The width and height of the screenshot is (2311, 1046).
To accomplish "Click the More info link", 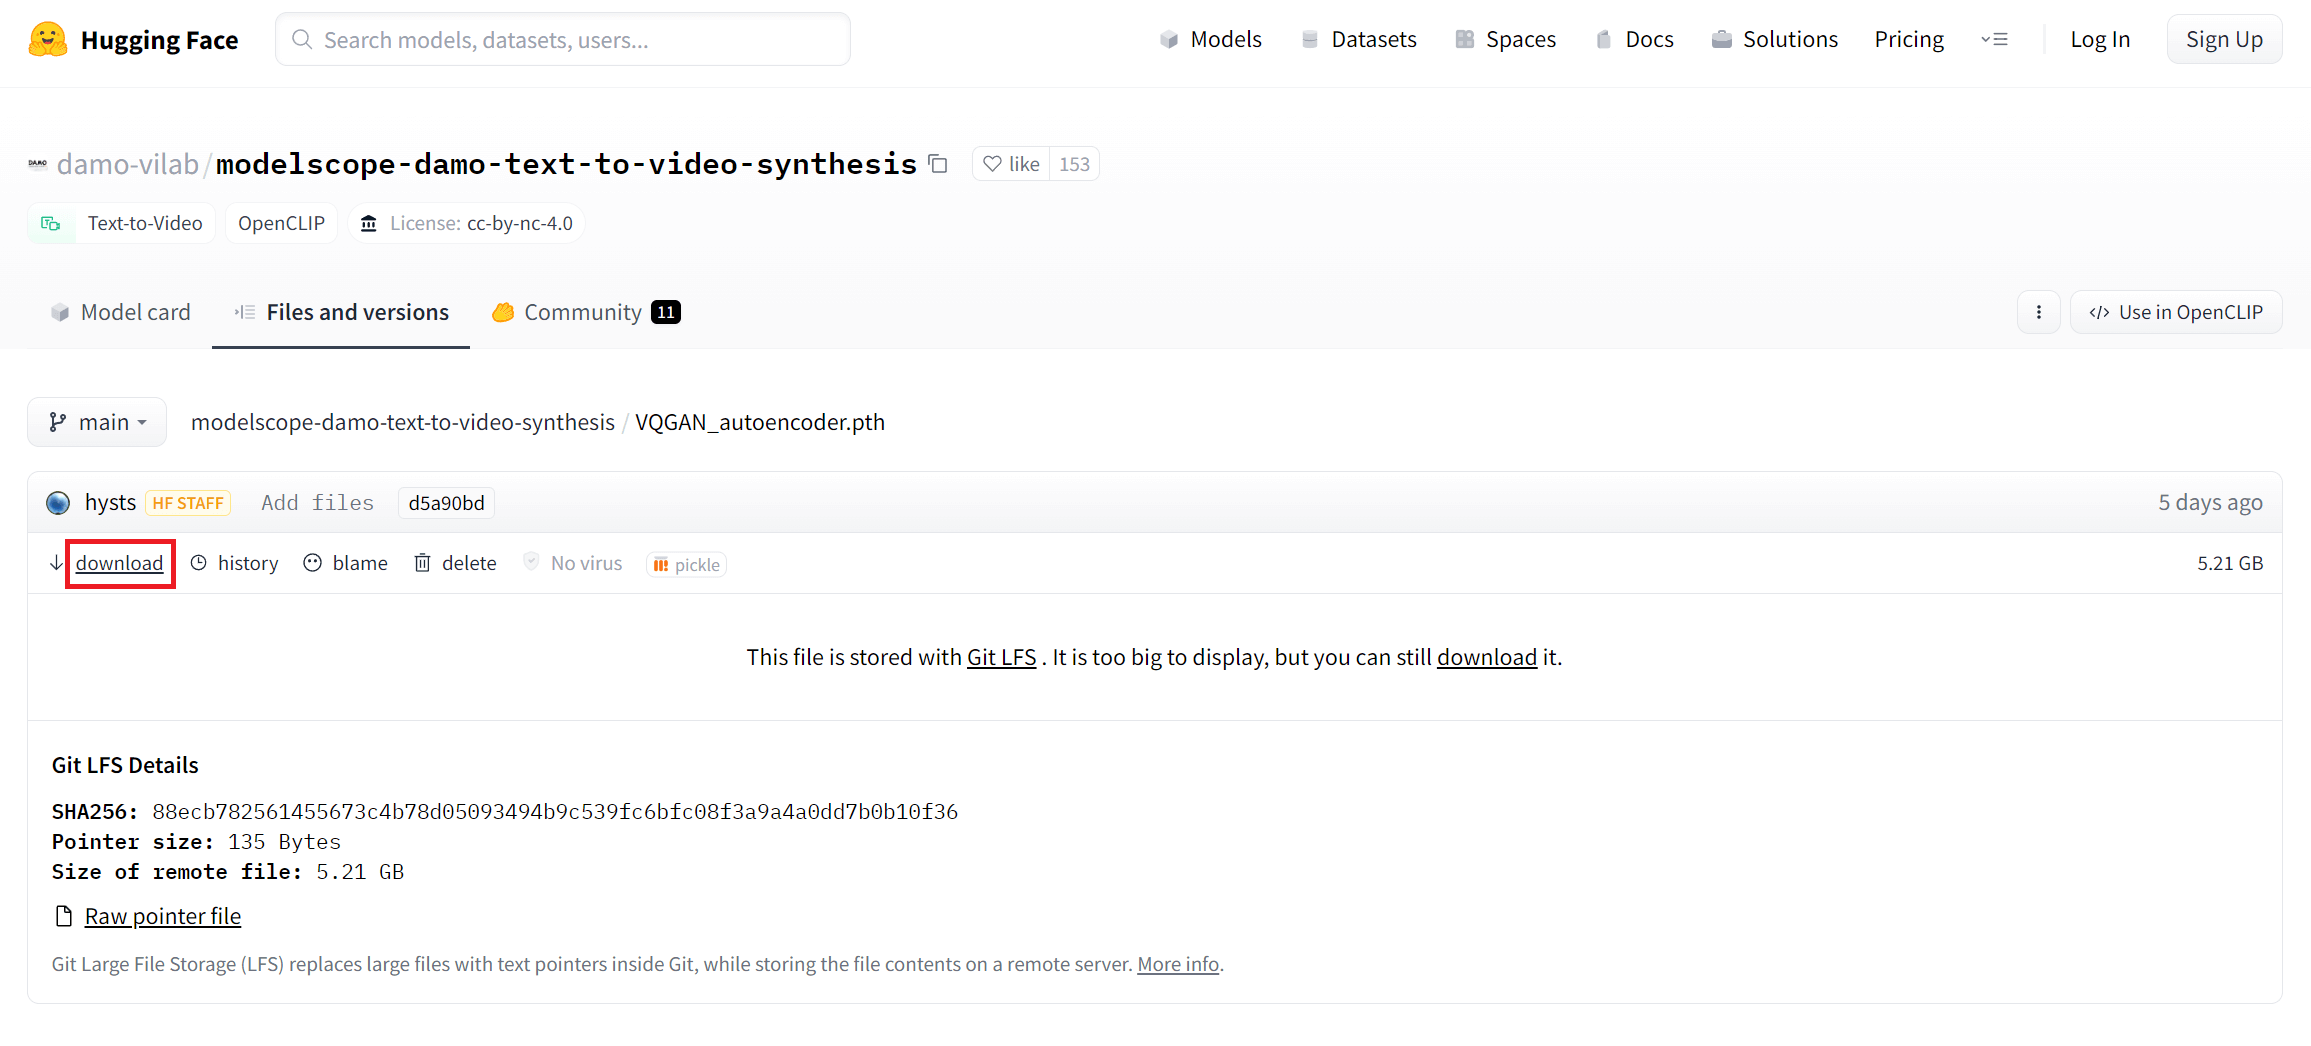I will click(1178, 964).
